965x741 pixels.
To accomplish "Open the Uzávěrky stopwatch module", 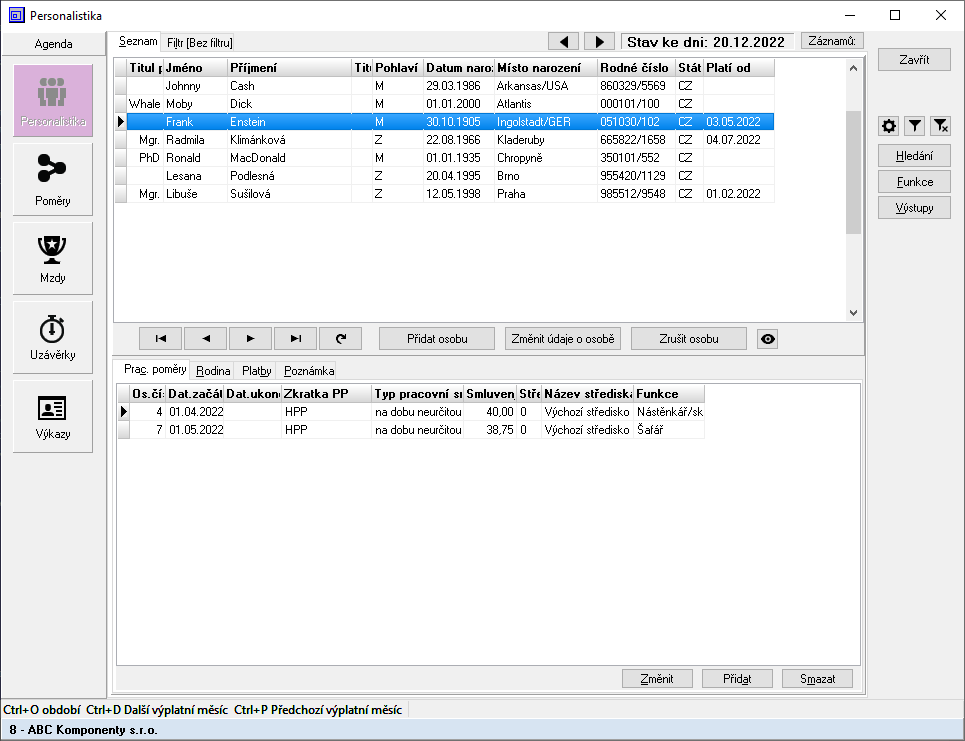I will pos(53,337).
